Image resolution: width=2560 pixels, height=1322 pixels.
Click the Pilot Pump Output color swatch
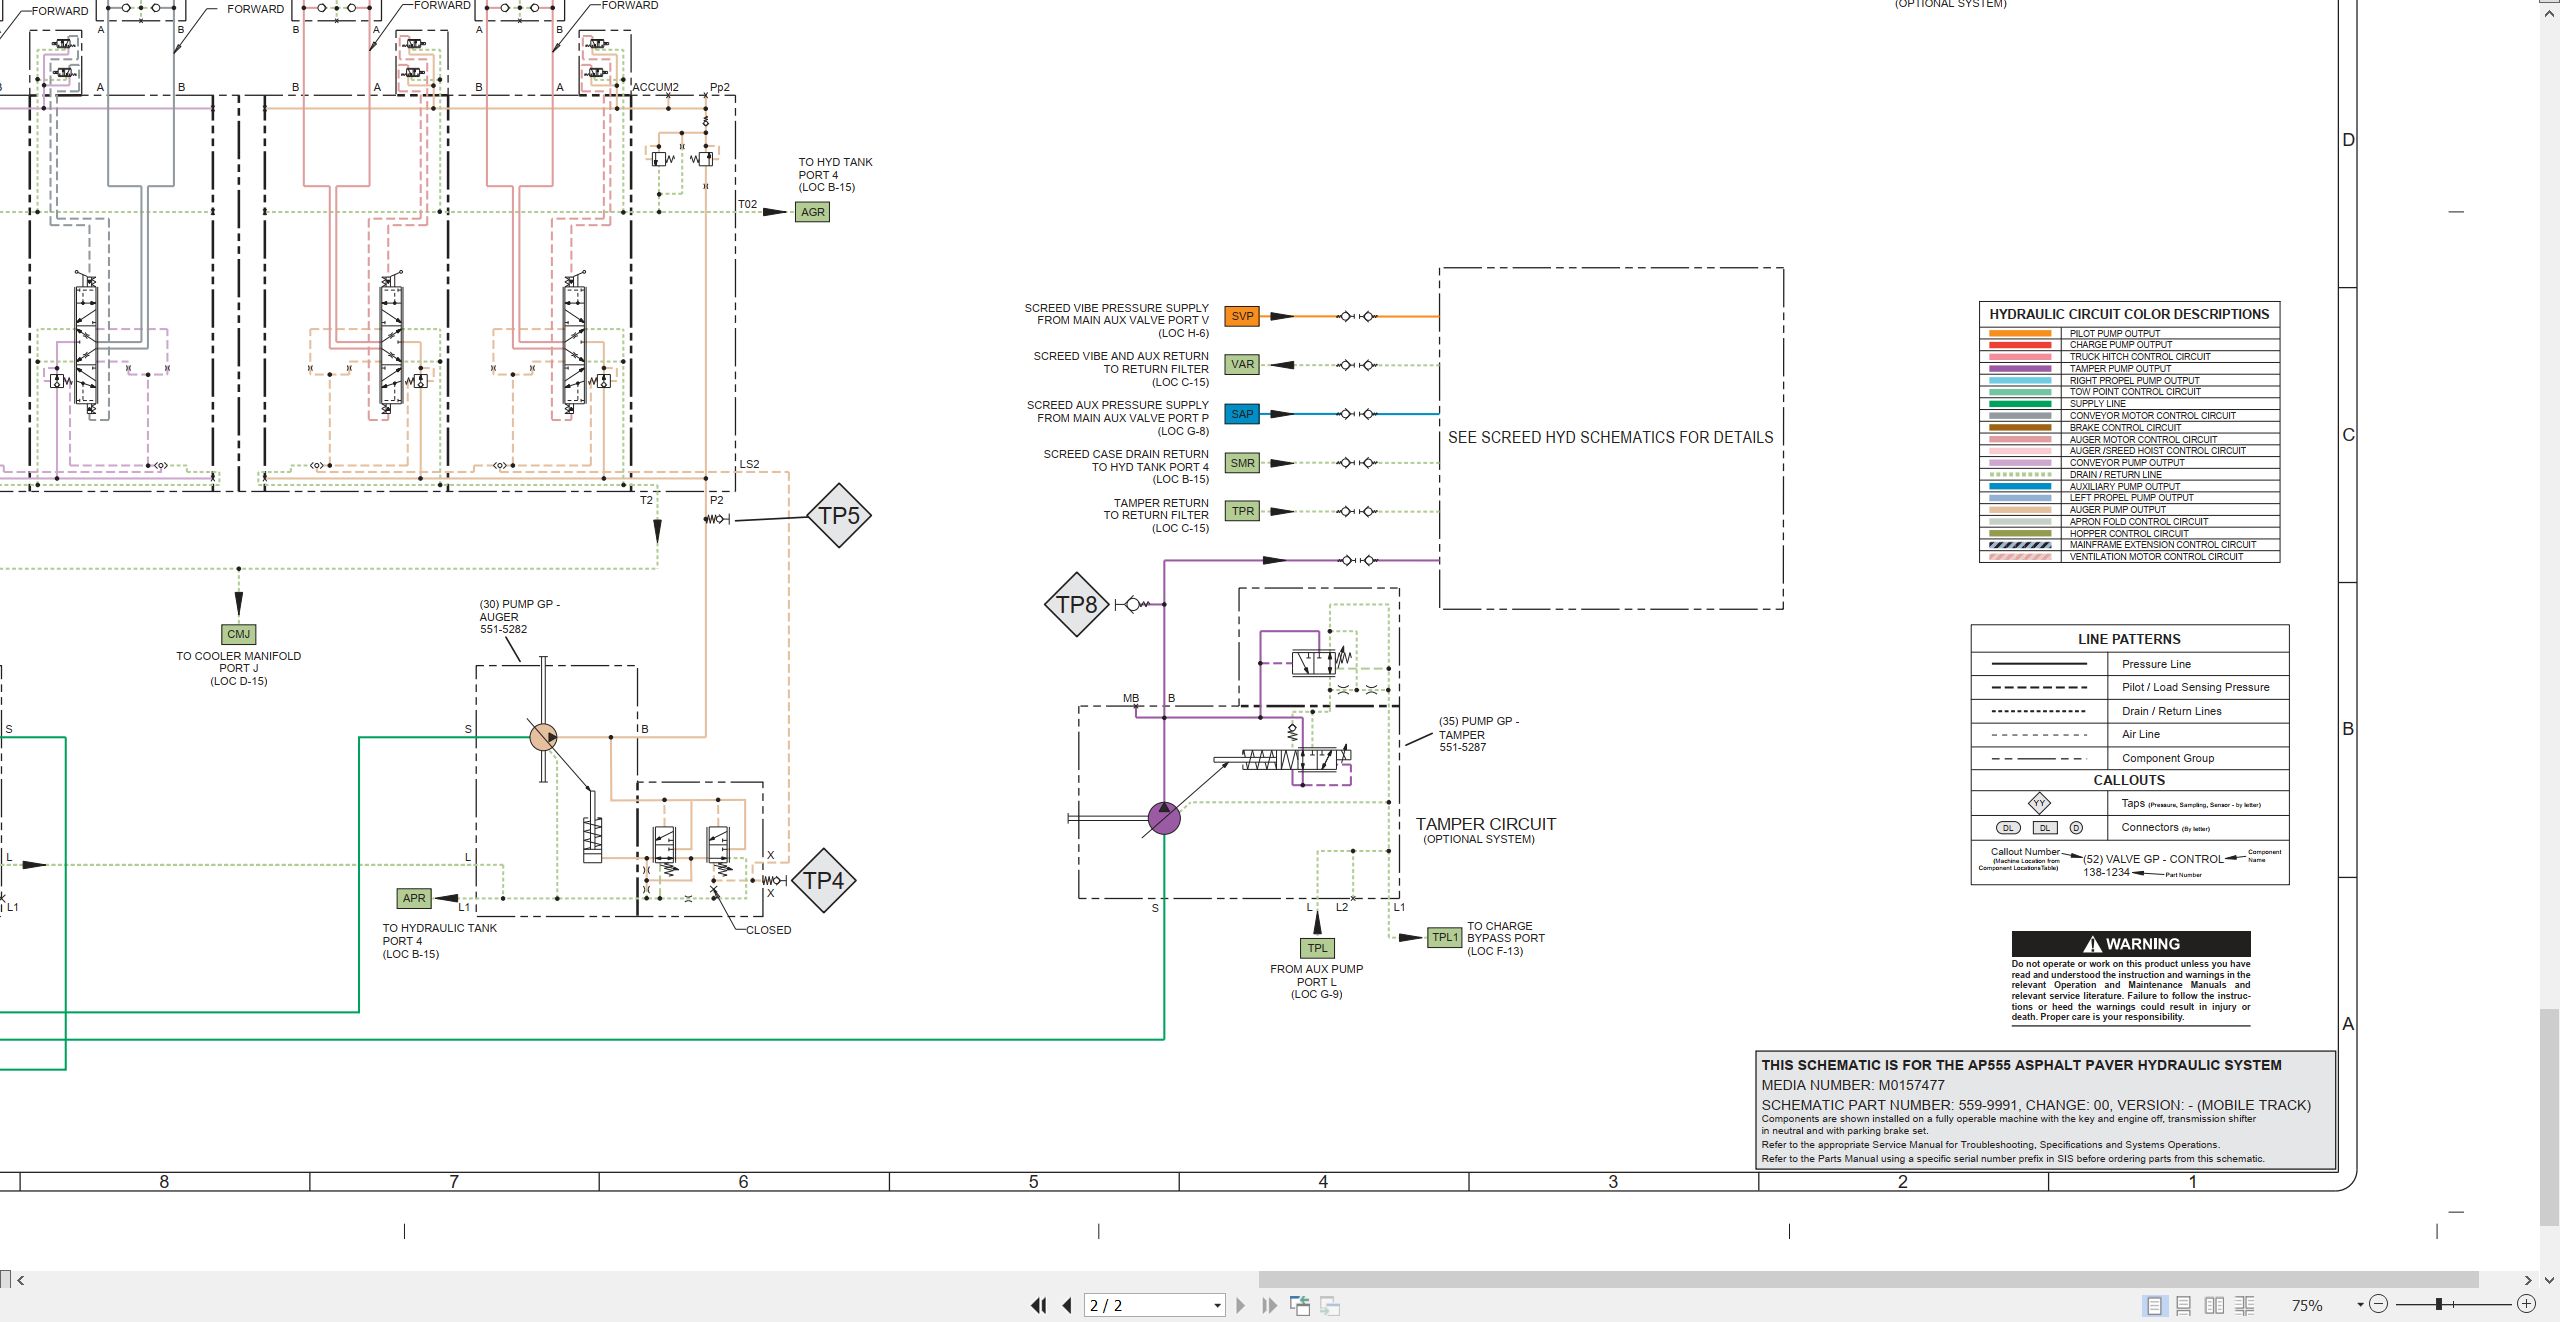click(2020, 333)
